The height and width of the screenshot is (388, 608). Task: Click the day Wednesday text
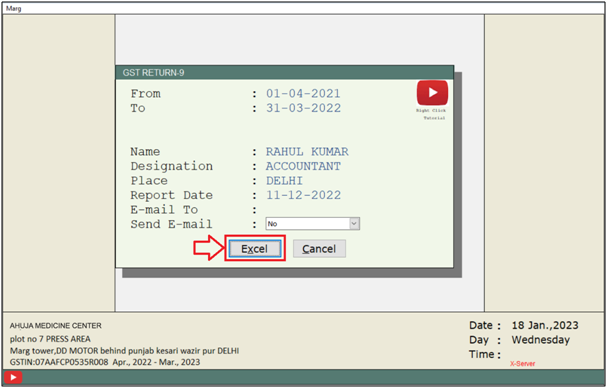[541, 340]
